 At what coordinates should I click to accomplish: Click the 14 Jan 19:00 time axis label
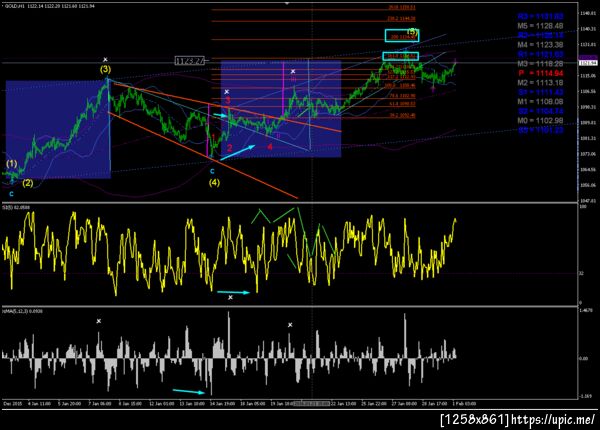(x=222, y=404)
